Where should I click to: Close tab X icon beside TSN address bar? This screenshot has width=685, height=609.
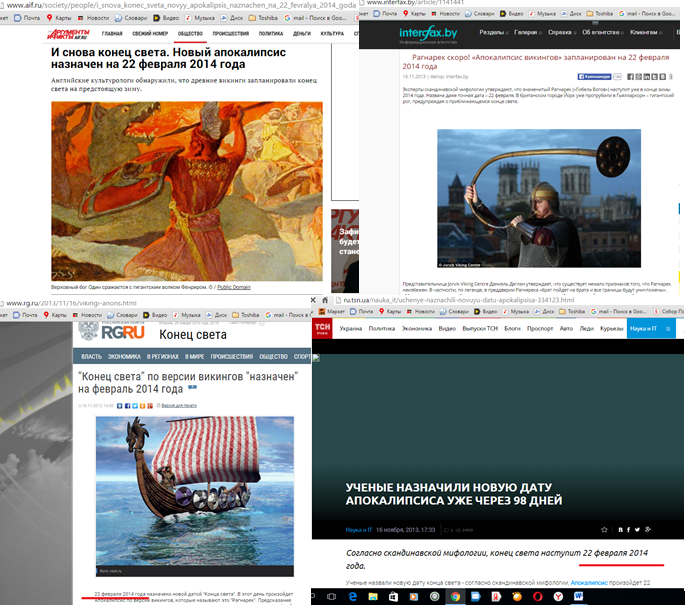(313, 300)
